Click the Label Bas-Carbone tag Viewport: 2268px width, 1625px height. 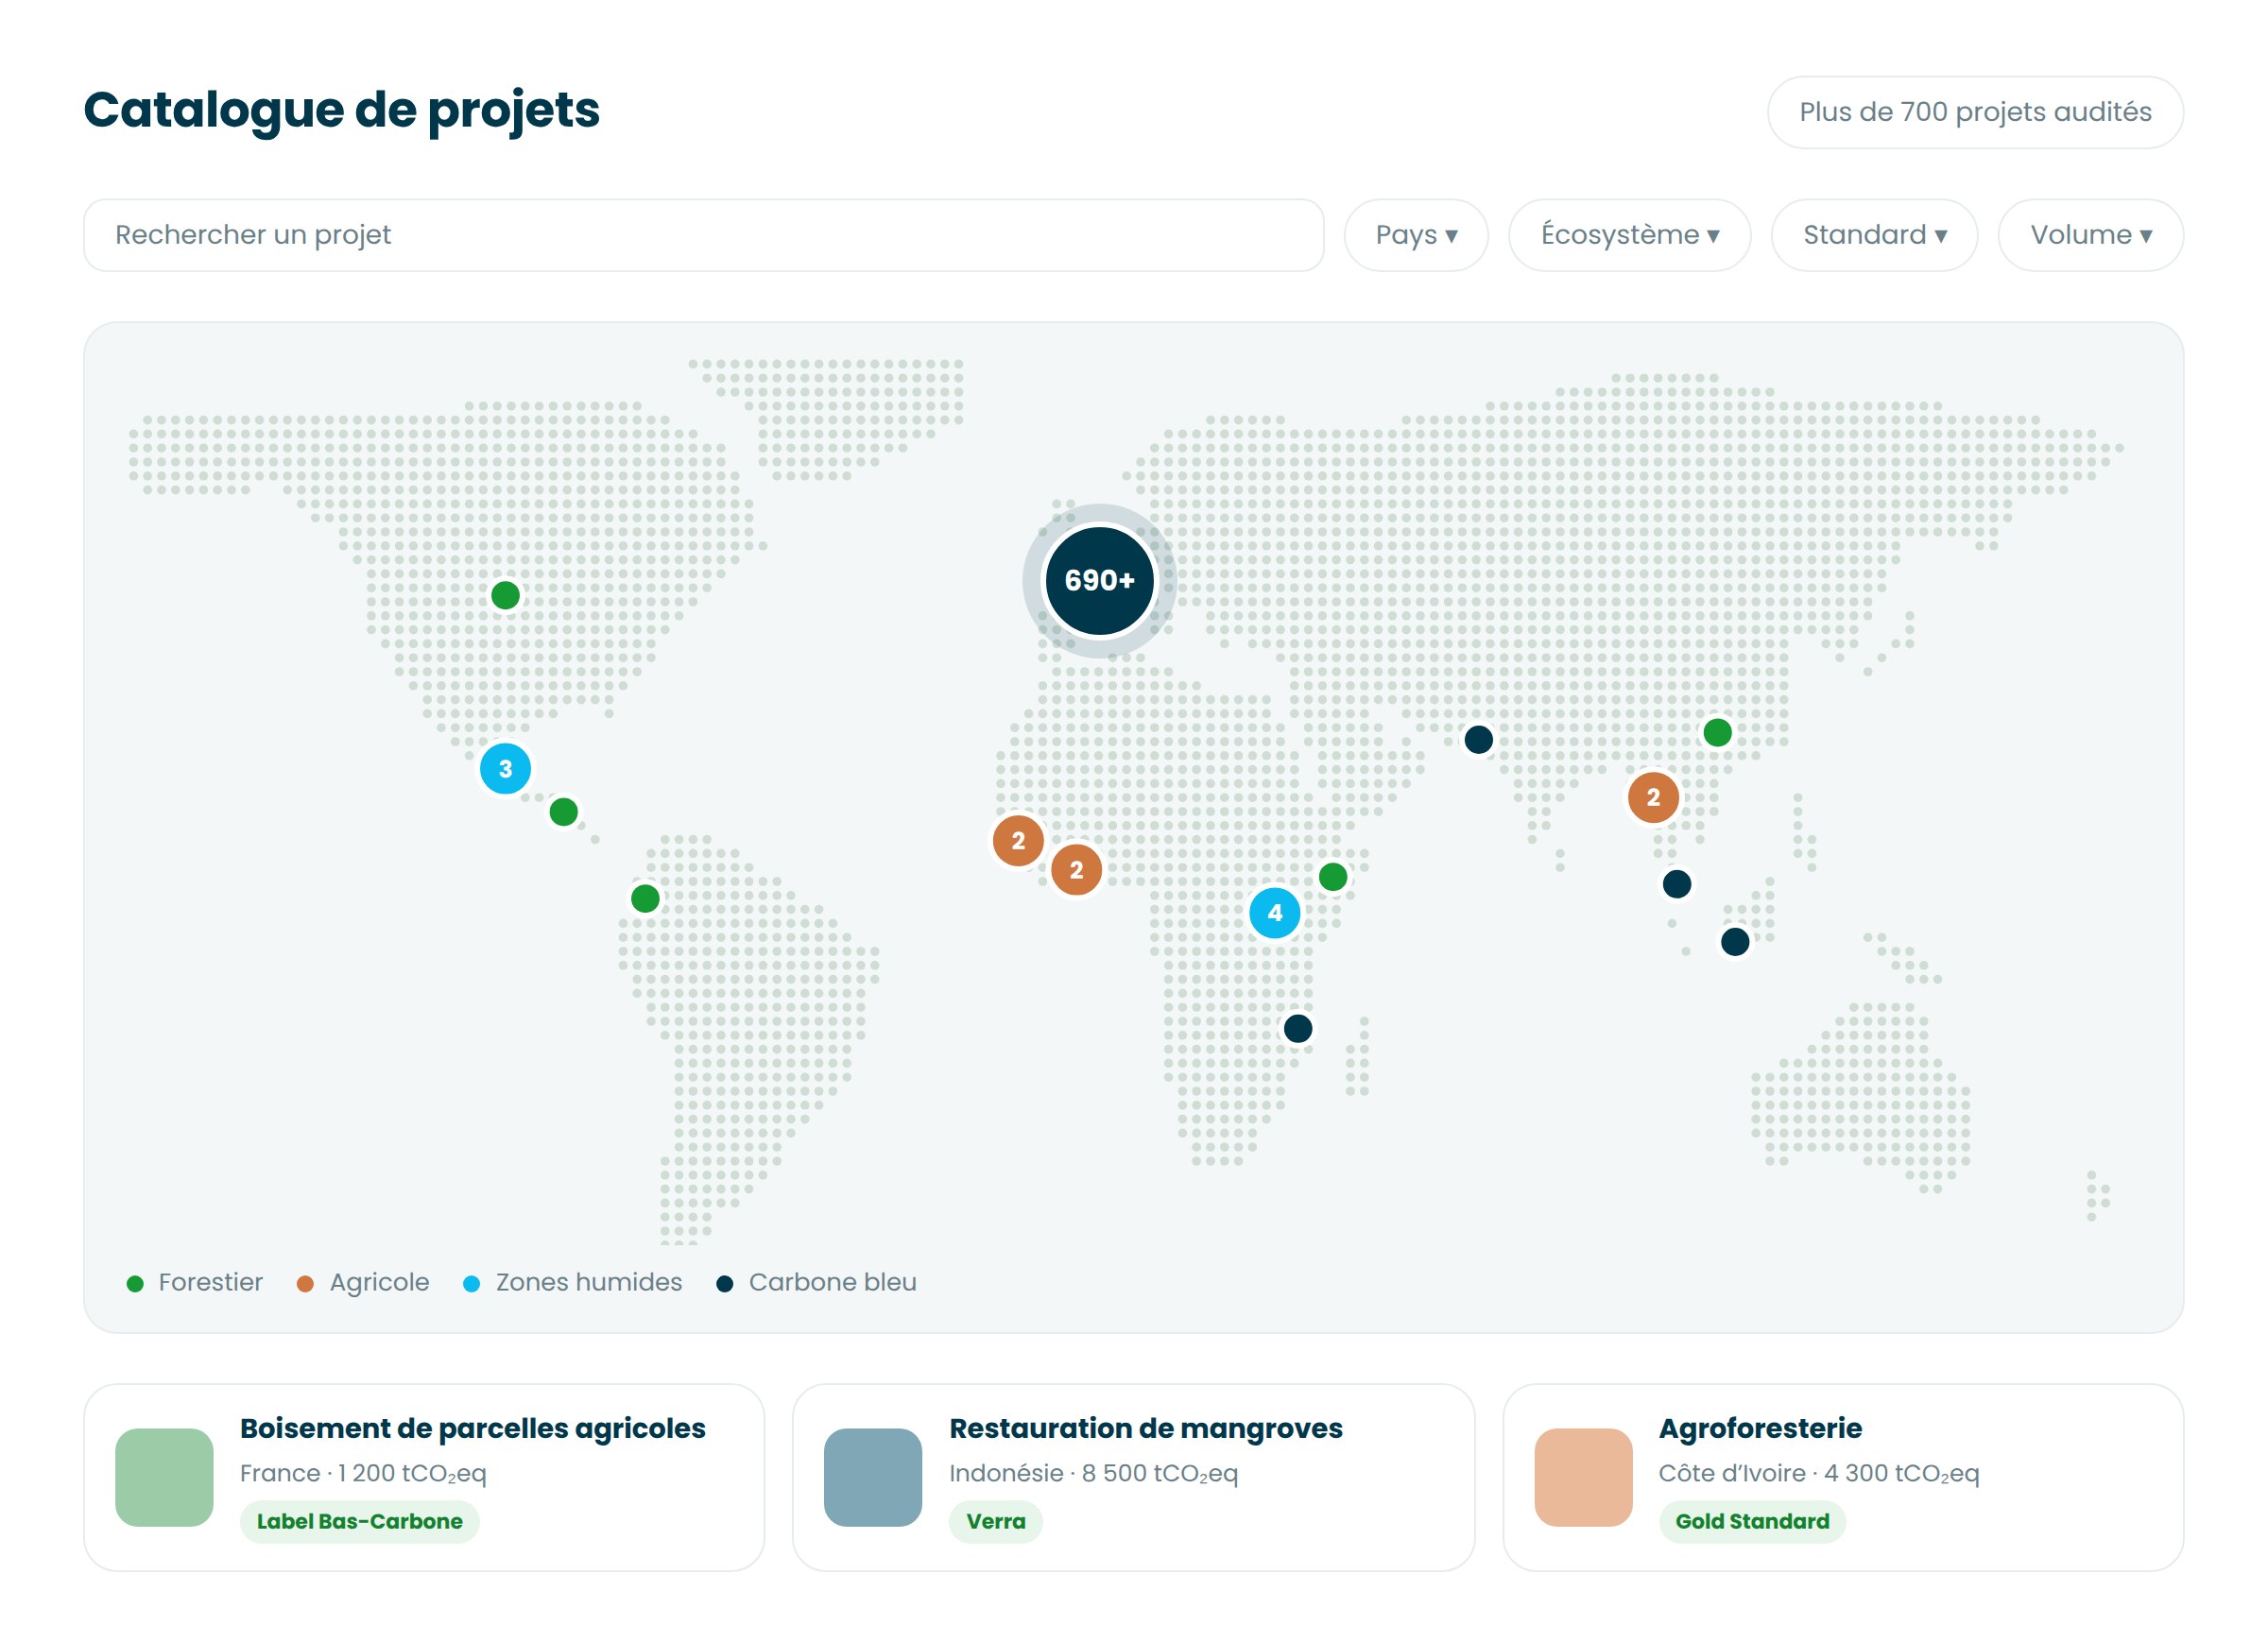pyautogui.click(x=359, y=1521)
